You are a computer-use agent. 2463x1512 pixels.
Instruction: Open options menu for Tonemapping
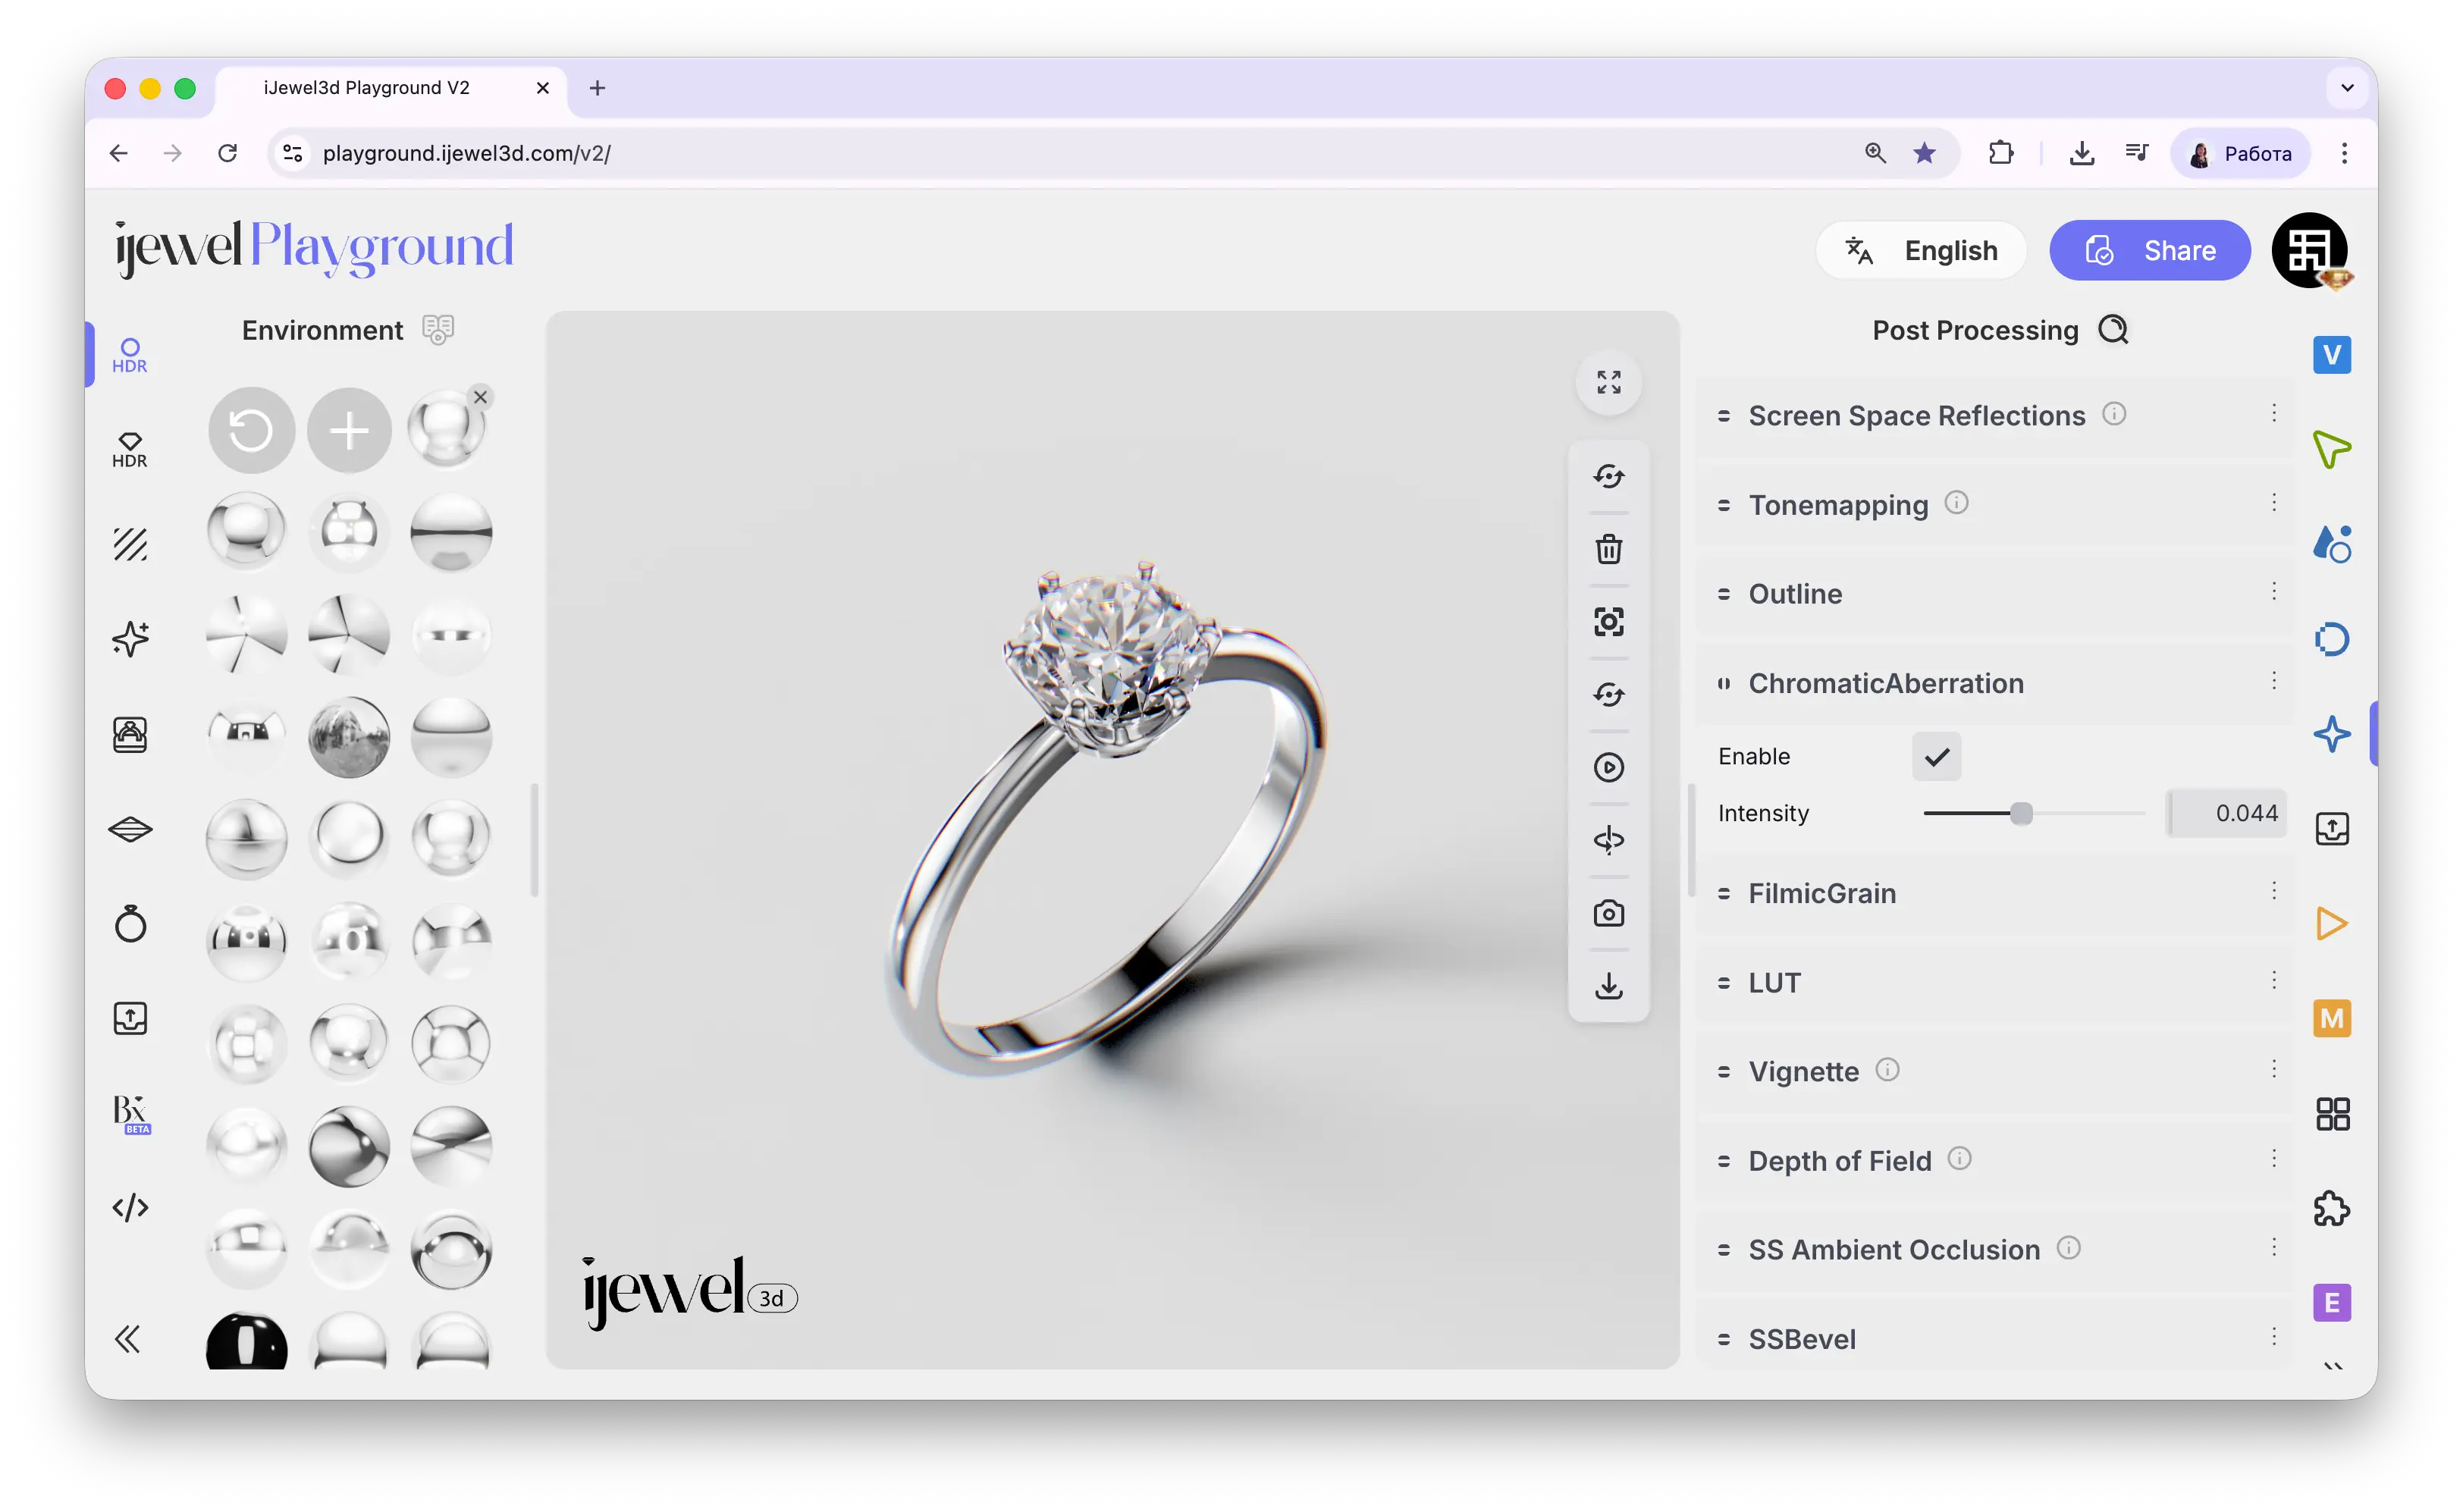pos(2273,502)
